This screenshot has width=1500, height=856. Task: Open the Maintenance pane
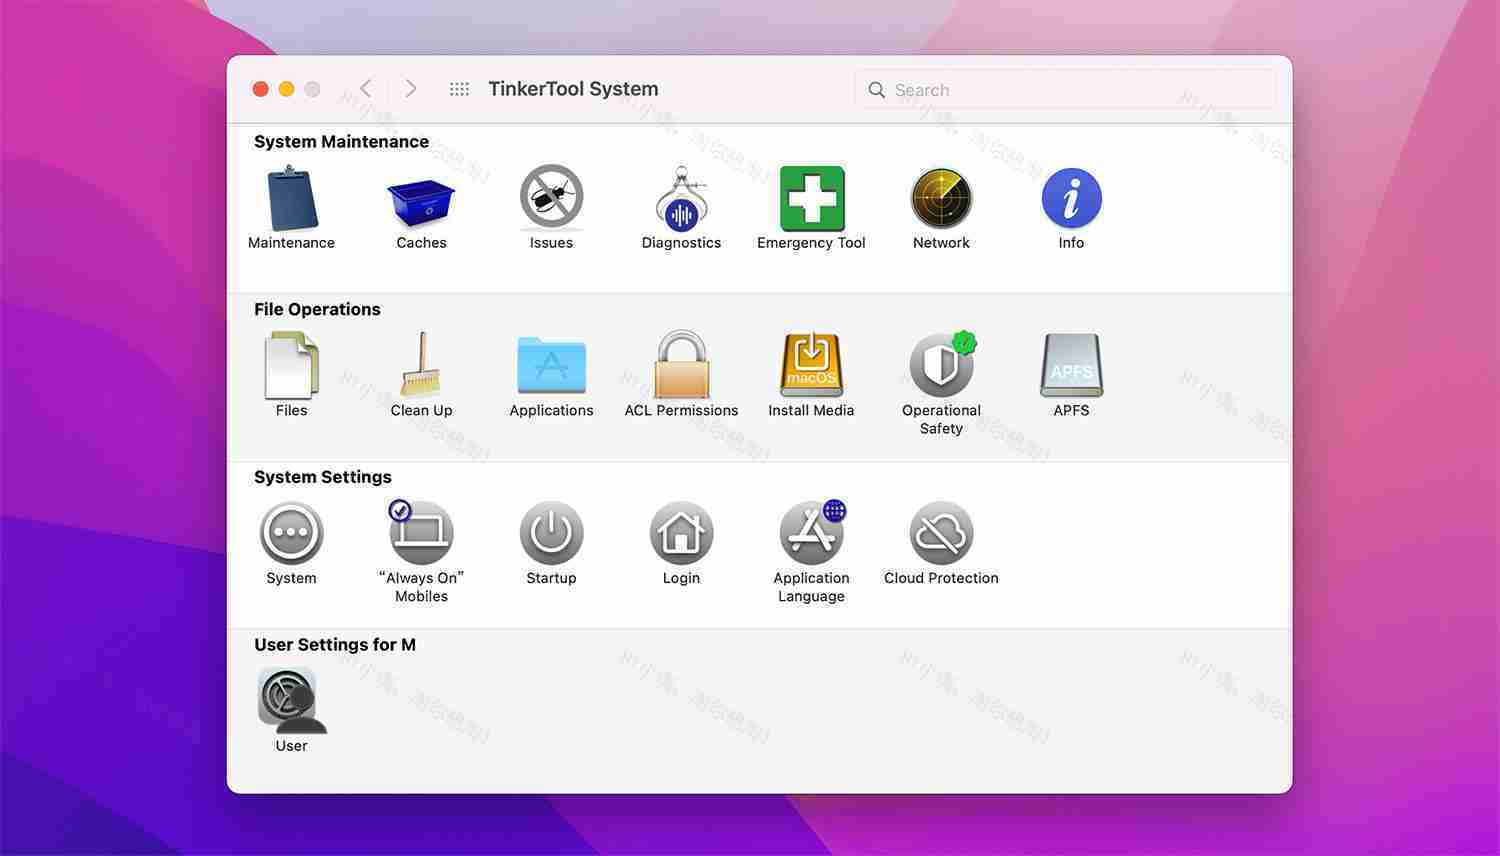point(291,198)
